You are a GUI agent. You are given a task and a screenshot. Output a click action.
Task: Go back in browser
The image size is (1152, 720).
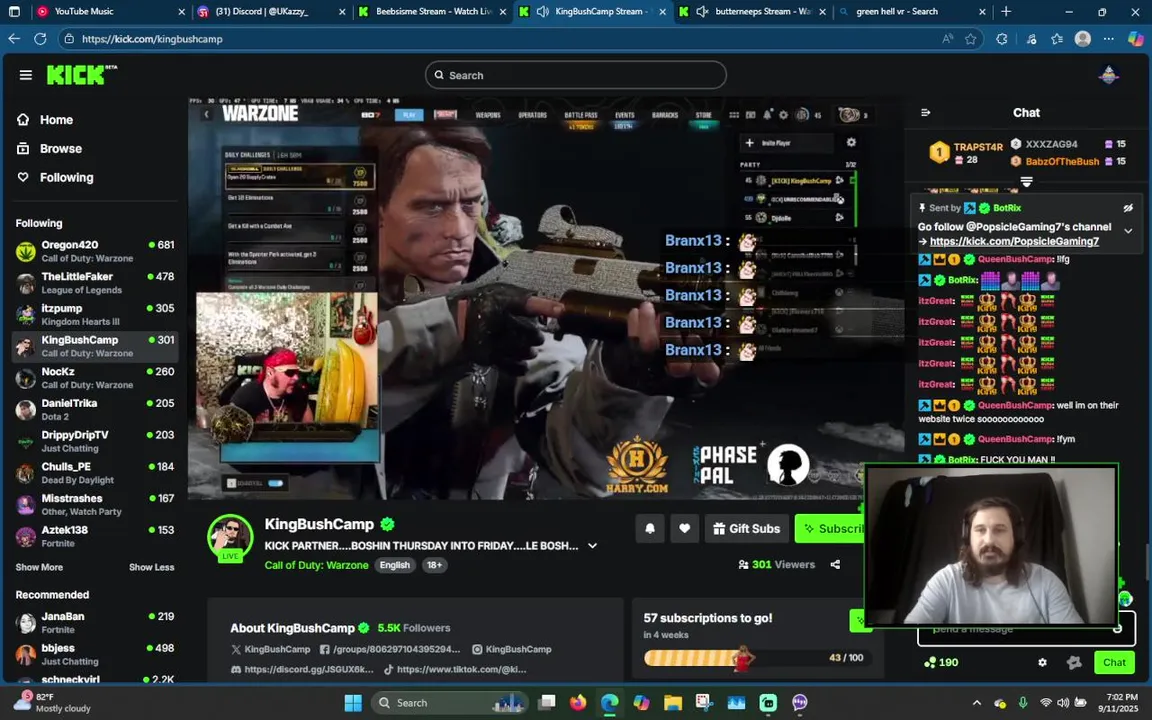coord(14,38)
